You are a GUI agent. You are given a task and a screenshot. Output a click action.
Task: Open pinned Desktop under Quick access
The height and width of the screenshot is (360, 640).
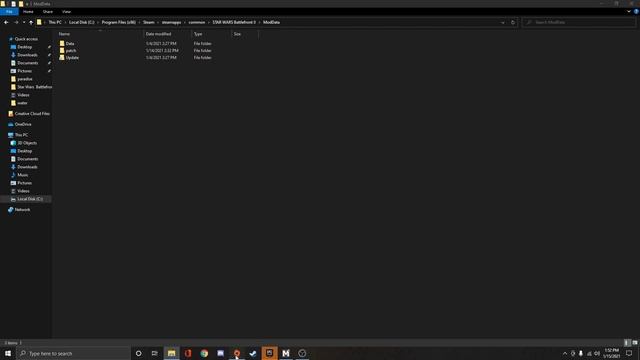click(24, 47)
